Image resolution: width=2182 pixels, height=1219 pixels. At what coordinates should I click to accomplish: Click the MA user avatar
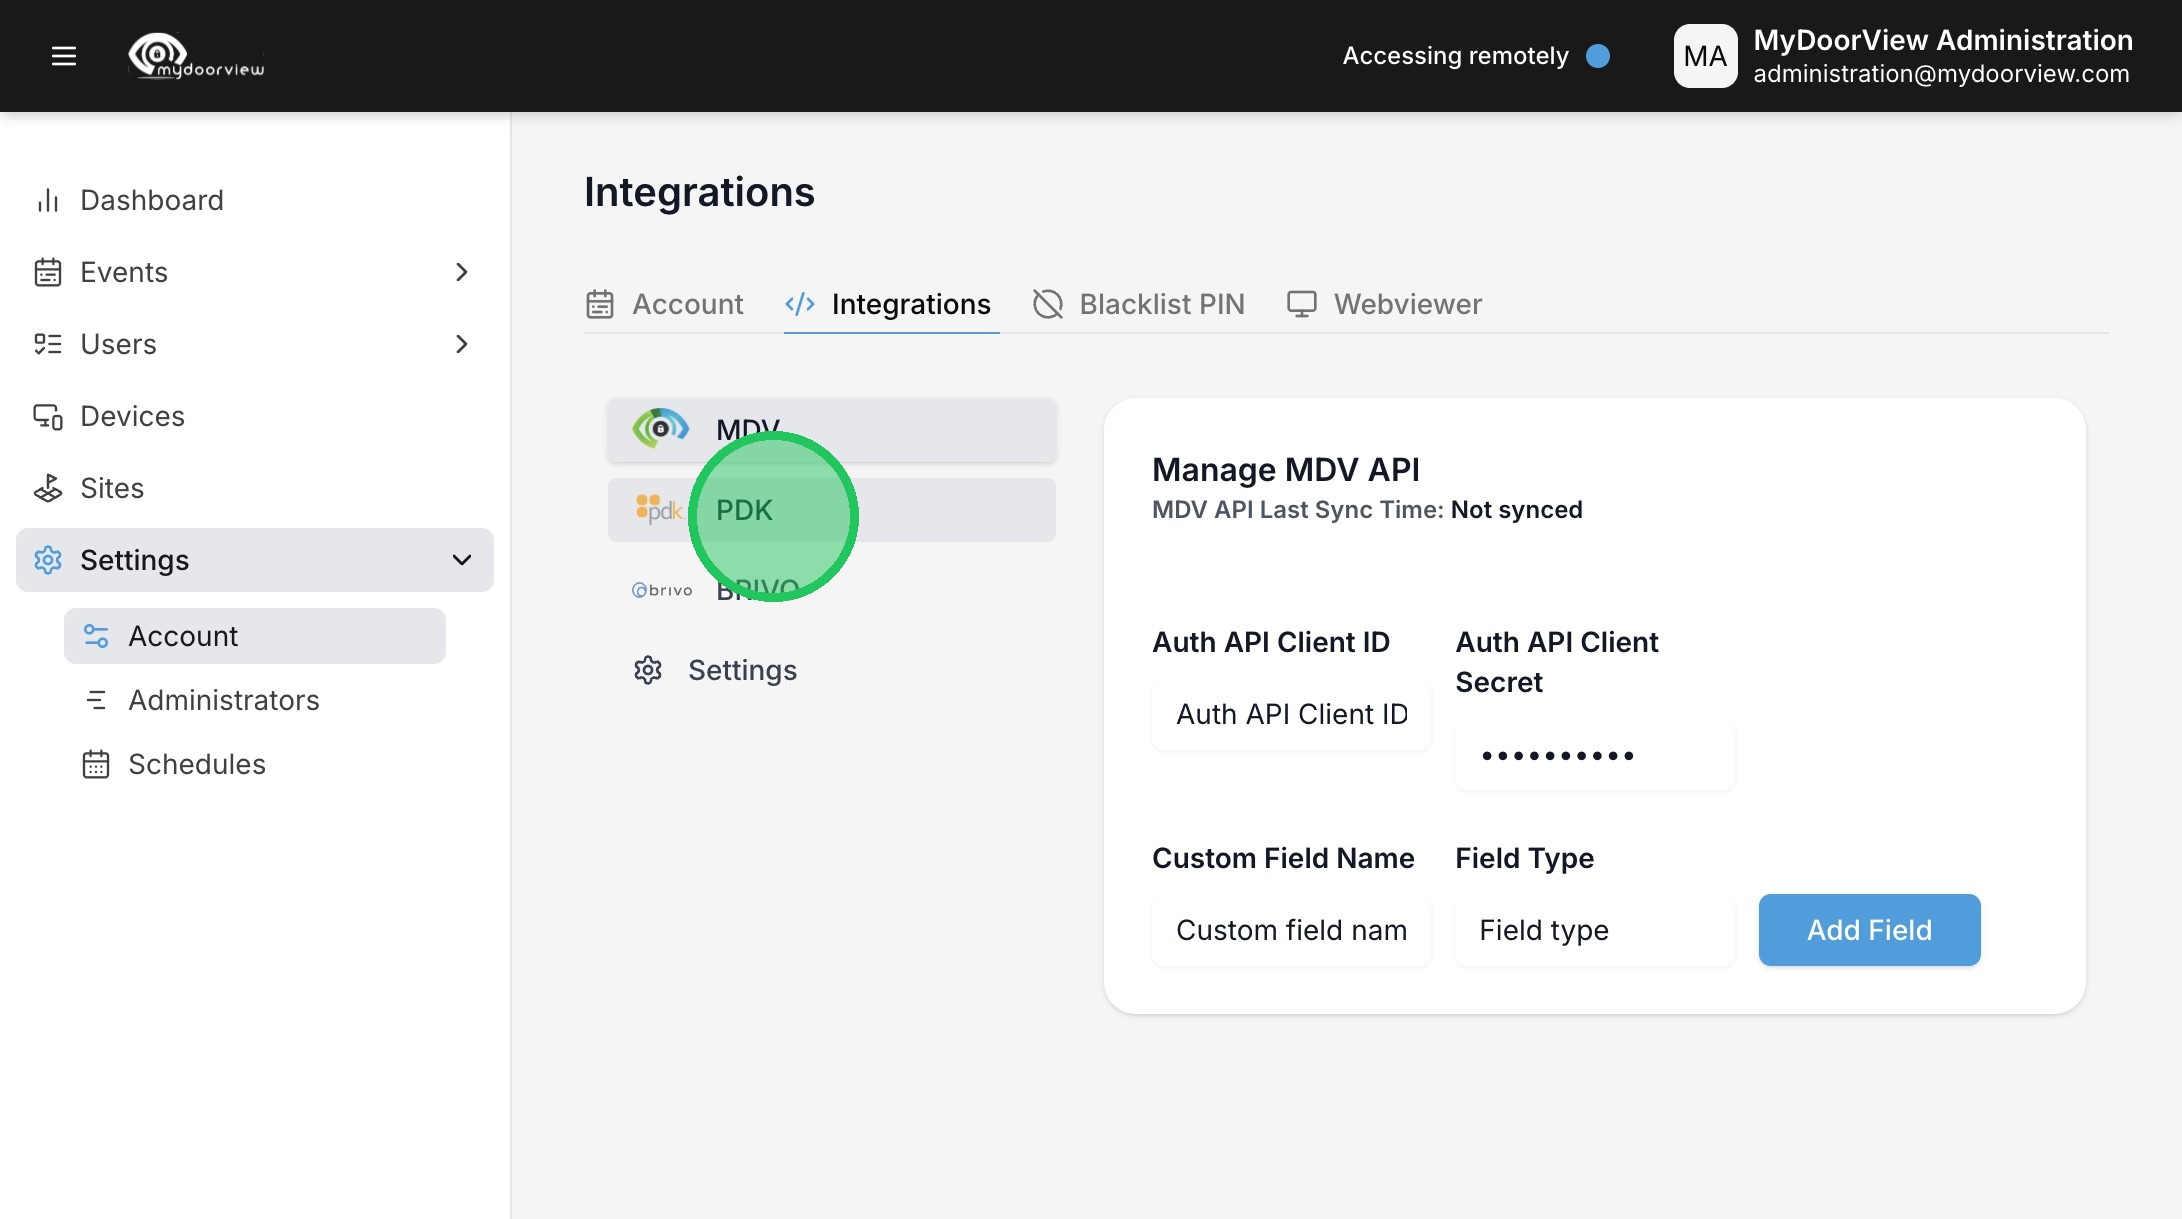point(1705,56)
